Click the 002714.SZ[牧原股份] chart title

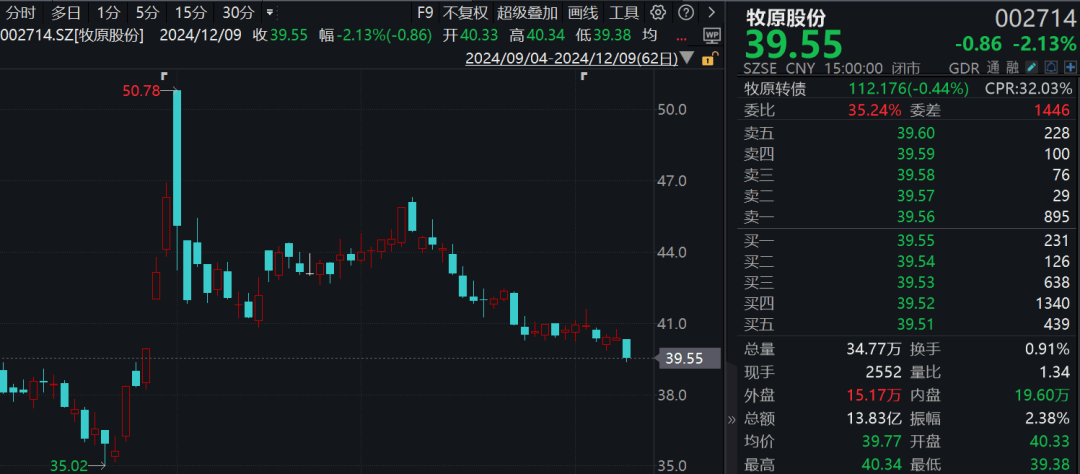point(72,36)
